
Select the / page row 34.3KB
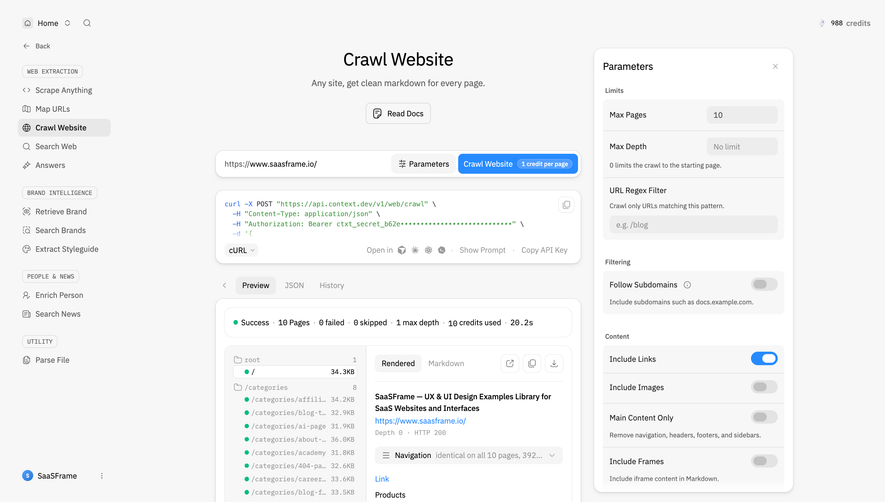point(295,372)
